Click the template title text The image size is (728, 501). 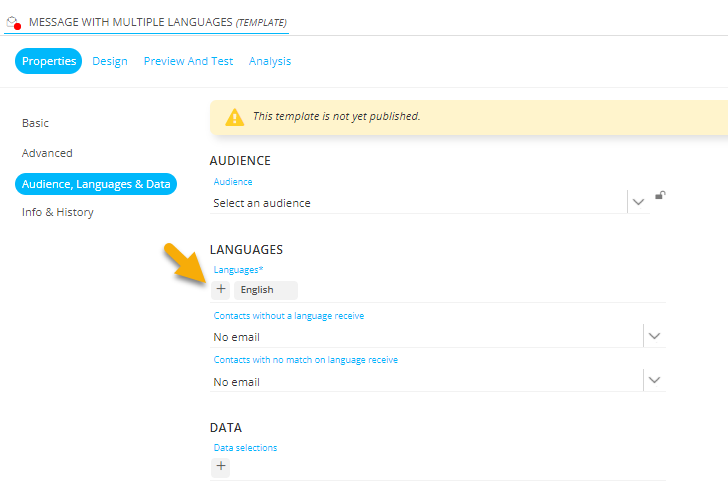point(158,22)
